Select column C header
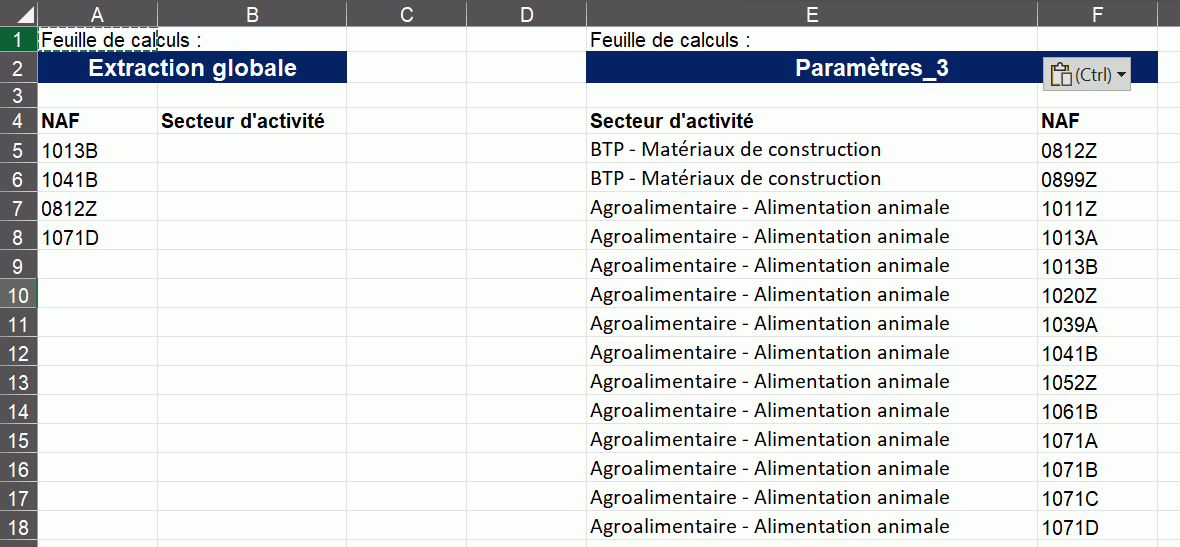The height and width of the screenshot is (547, 1180). pos(406,14)
